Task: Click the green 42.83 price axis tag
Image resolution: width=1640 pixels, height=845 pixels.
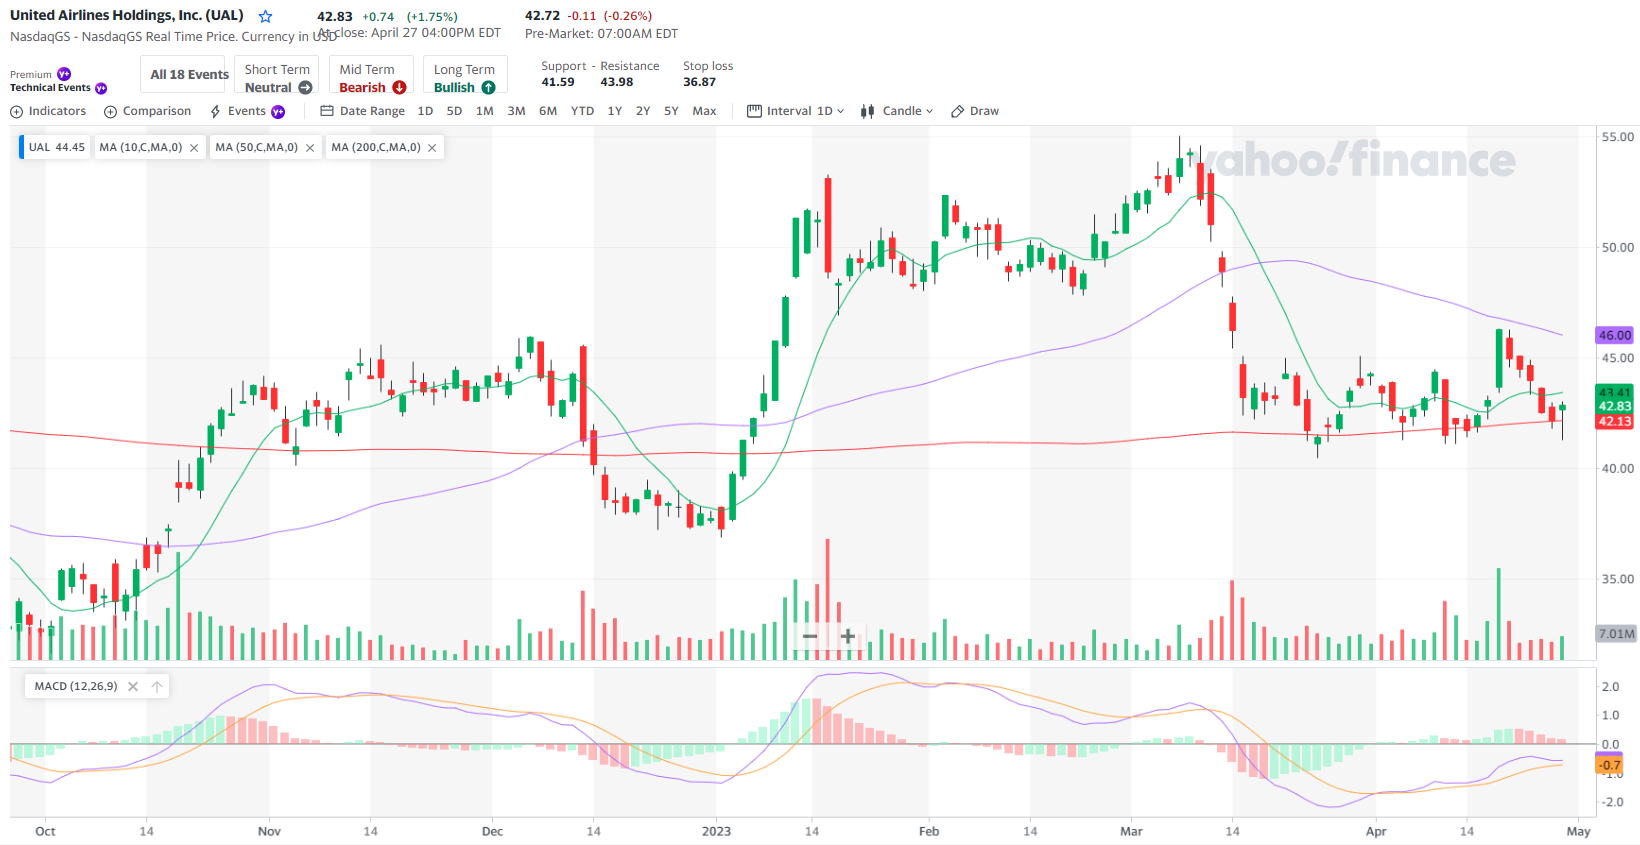Action: tap(1614, 406)
